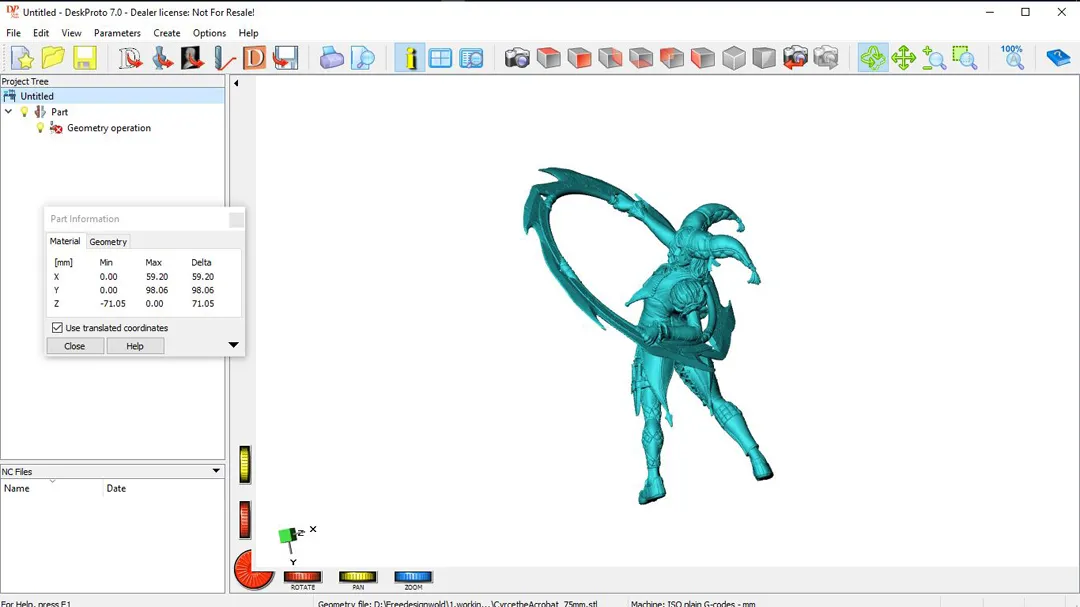This screenshot has width=1080, height=607.
Task: Click the first camera view icon
Action: pyautogui.click(x=517, y=59)
